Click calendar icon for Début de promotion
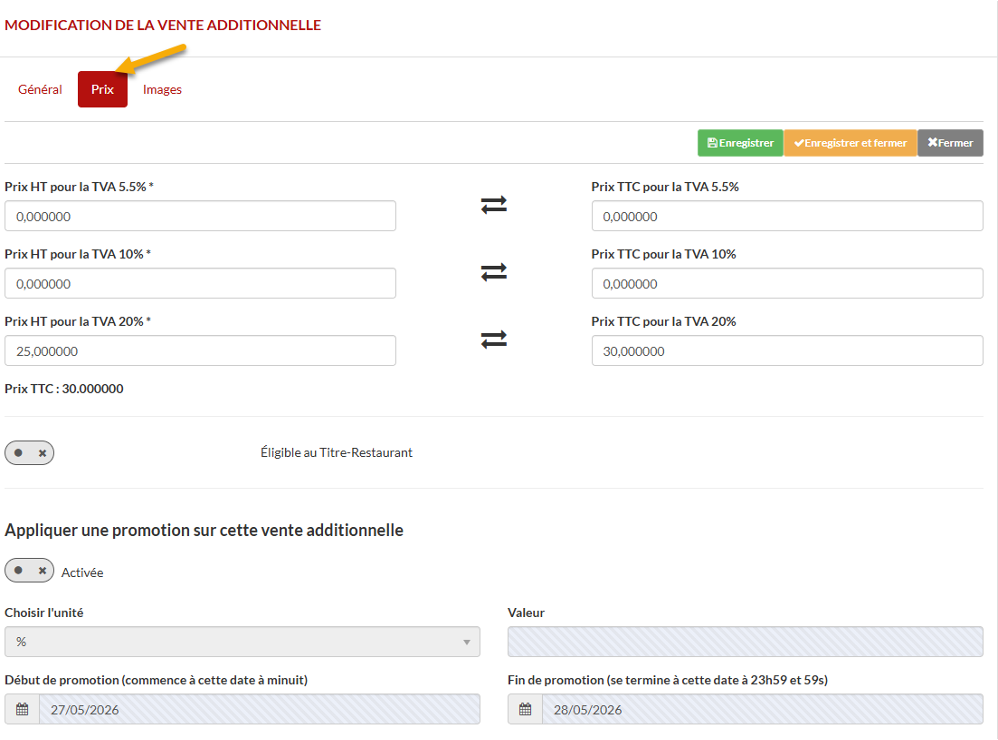Screen dimensions: 998x740 [22, 709]
